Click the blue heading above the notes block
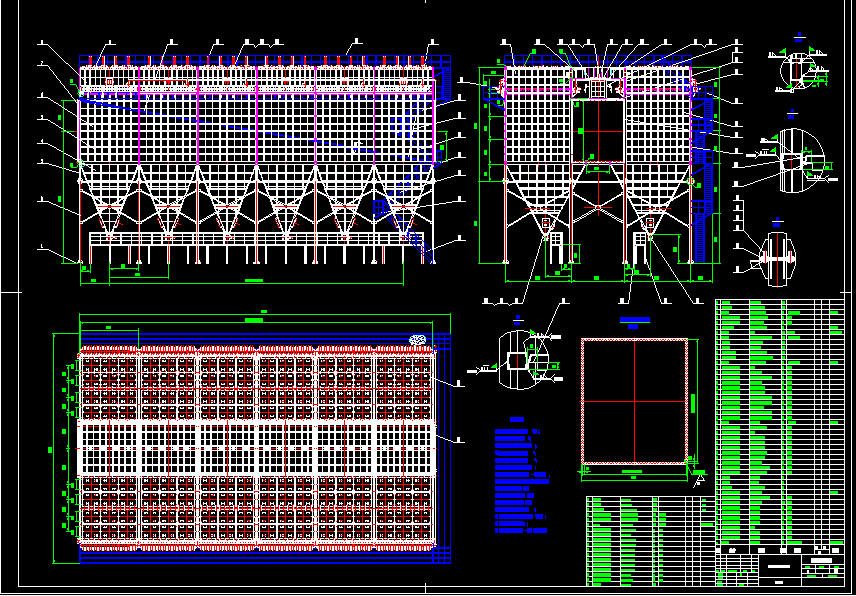The height and width of the screenshot is (596, 856). pos(516,420)
